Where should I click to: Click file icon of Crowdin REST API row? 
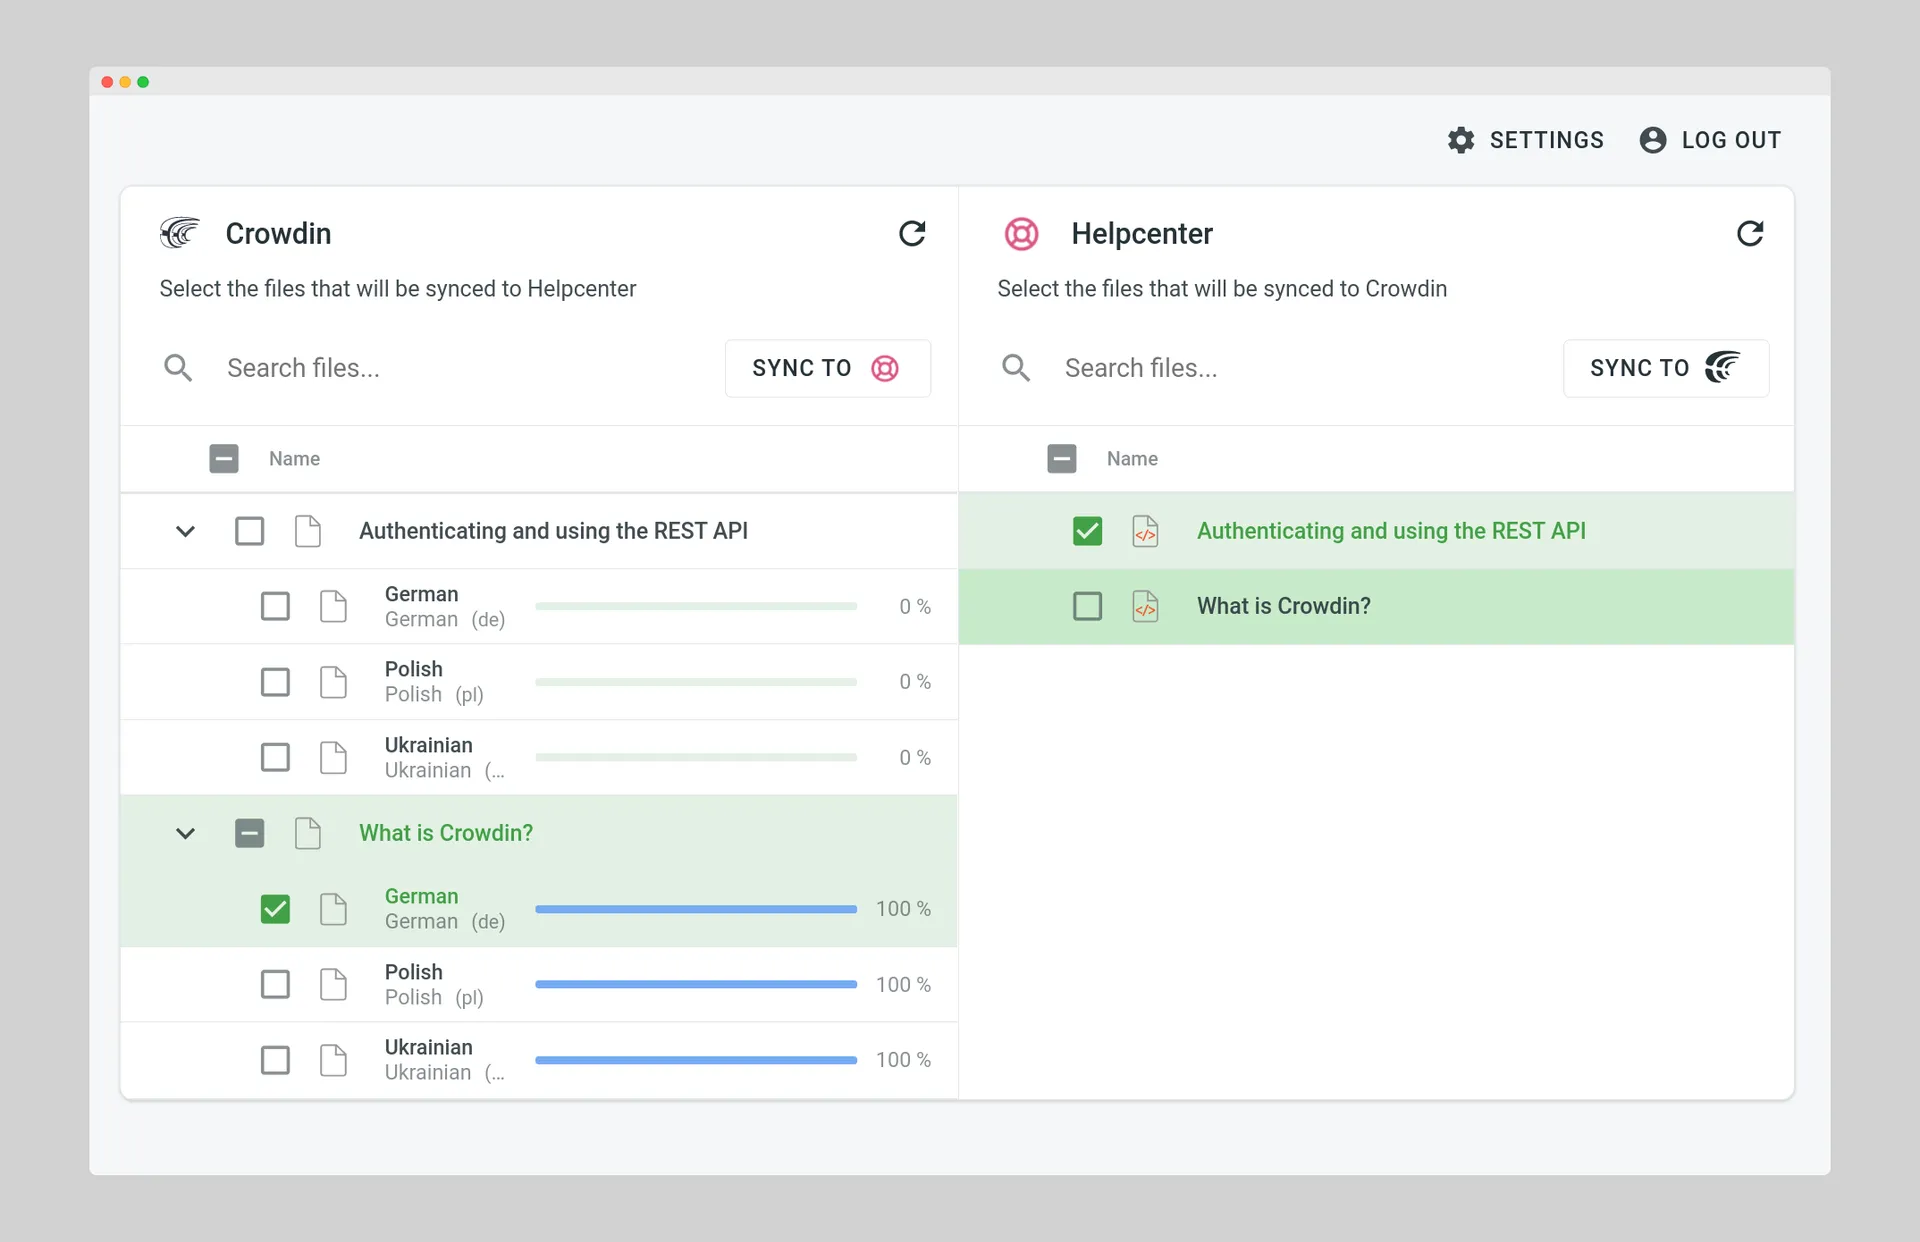click(x=308, y=531)
